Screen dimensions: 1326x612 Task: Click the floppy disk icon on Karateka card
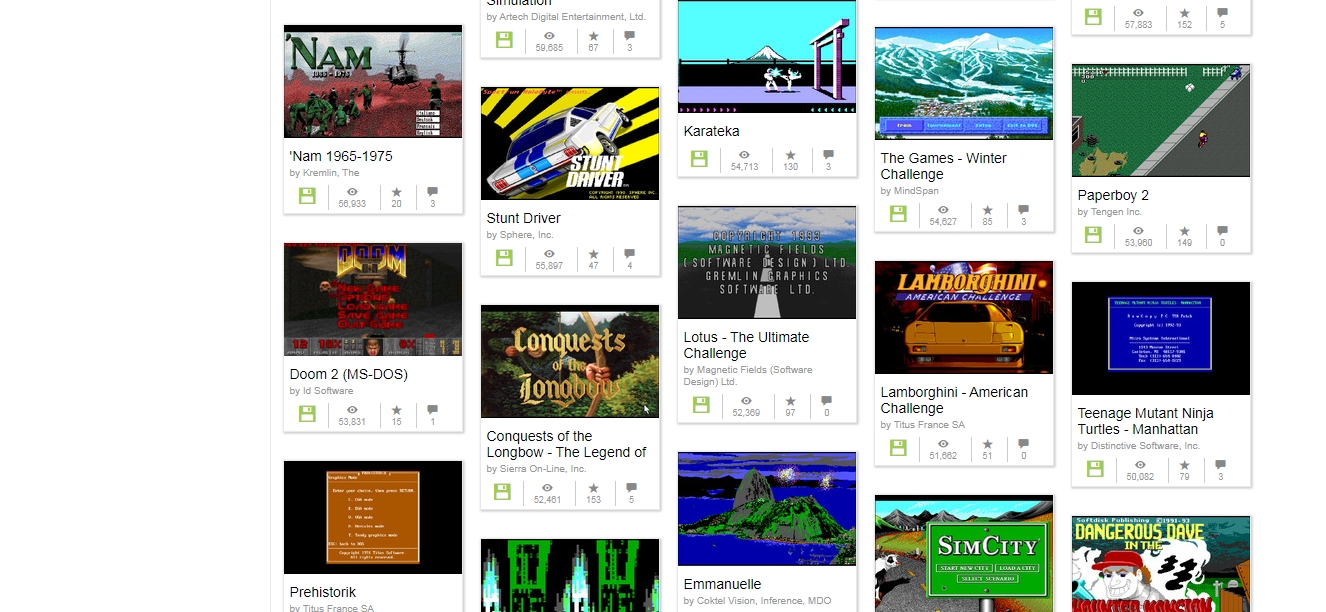700,158
